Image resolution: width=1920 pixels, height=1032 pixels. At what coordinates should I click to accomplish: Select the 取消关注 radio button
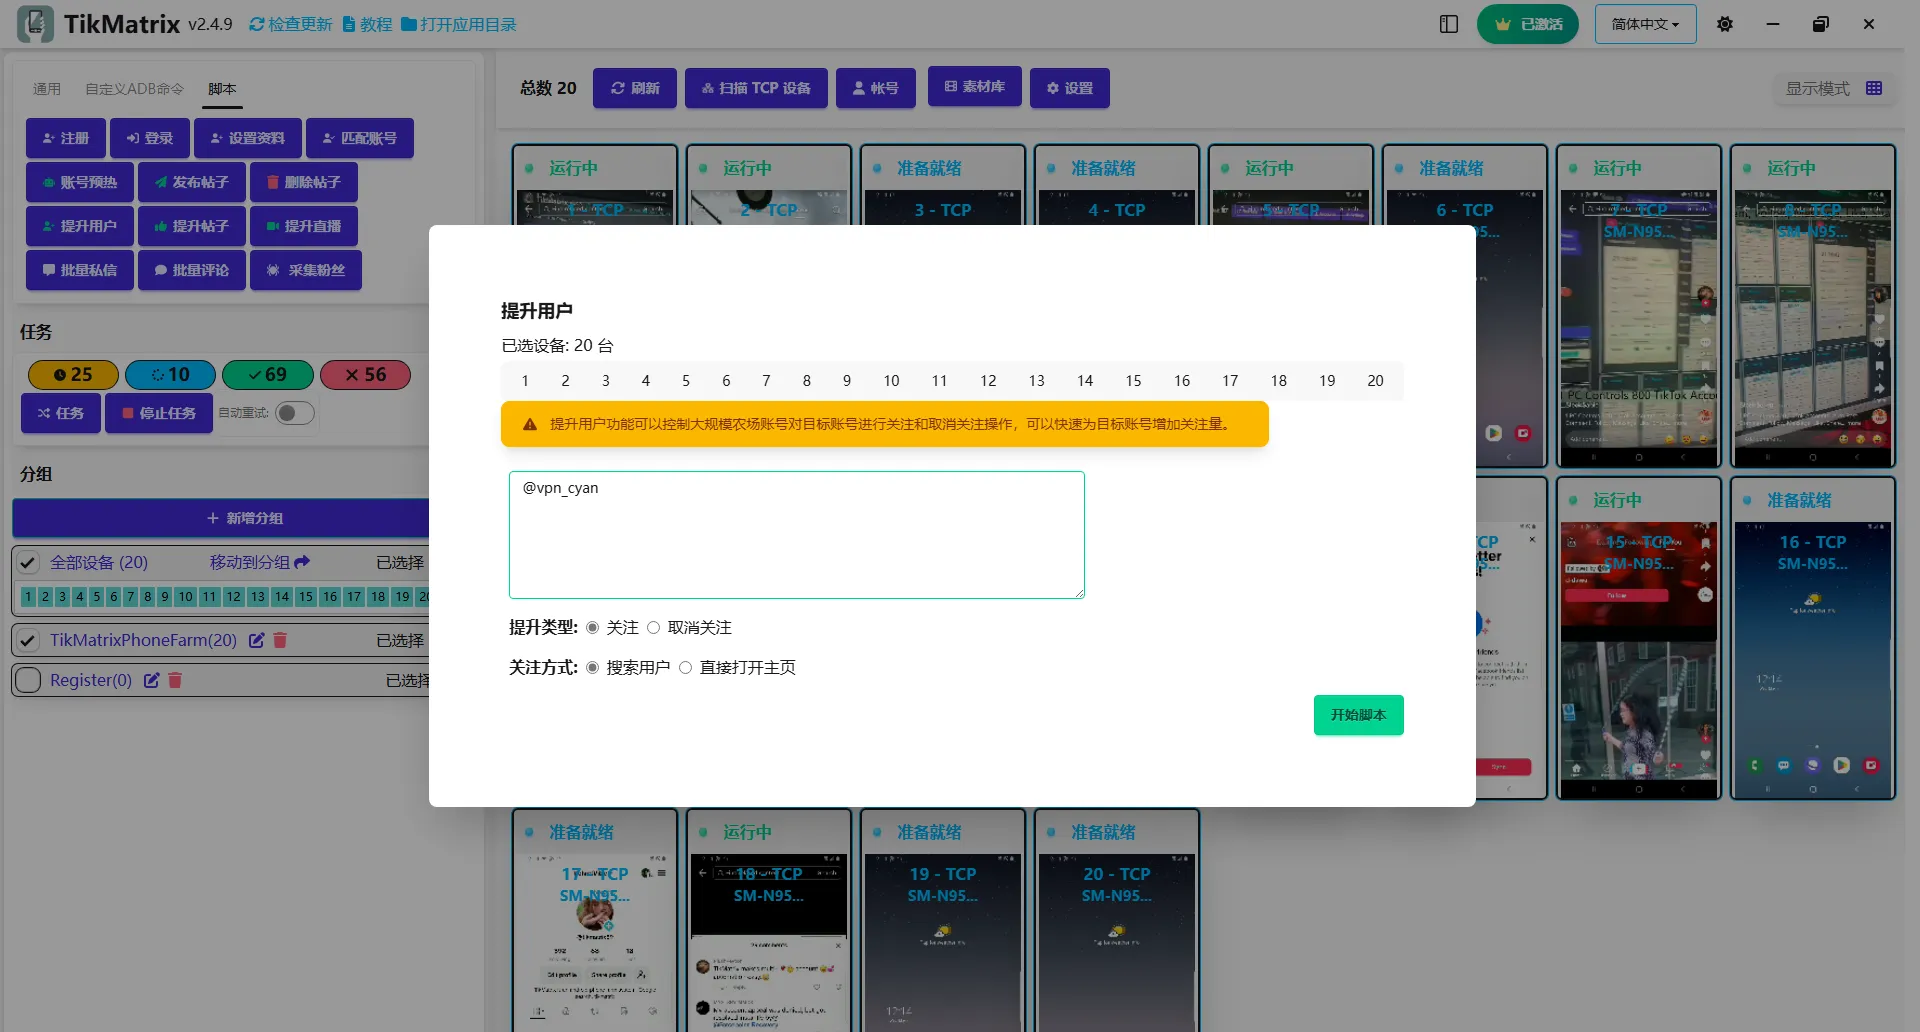pyautogui.click(x=653, y=628)
